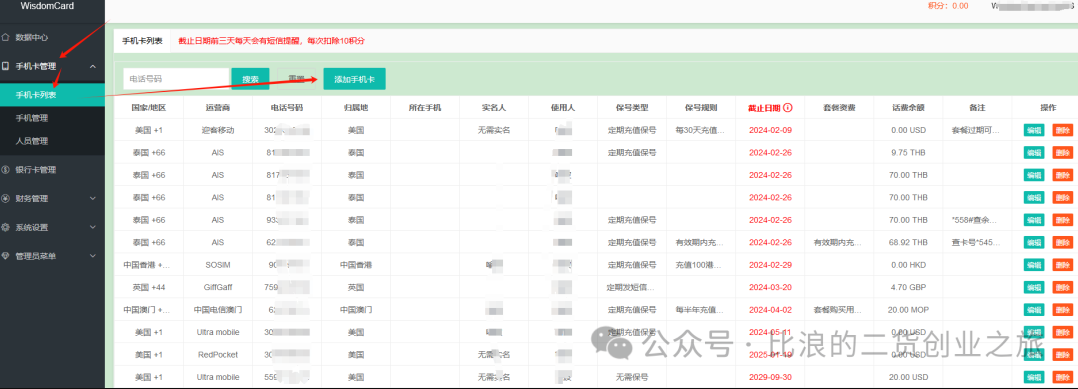Expand the 财务管理 chevron
This screenshot has height=389, width=1078.
coord(93,199)
